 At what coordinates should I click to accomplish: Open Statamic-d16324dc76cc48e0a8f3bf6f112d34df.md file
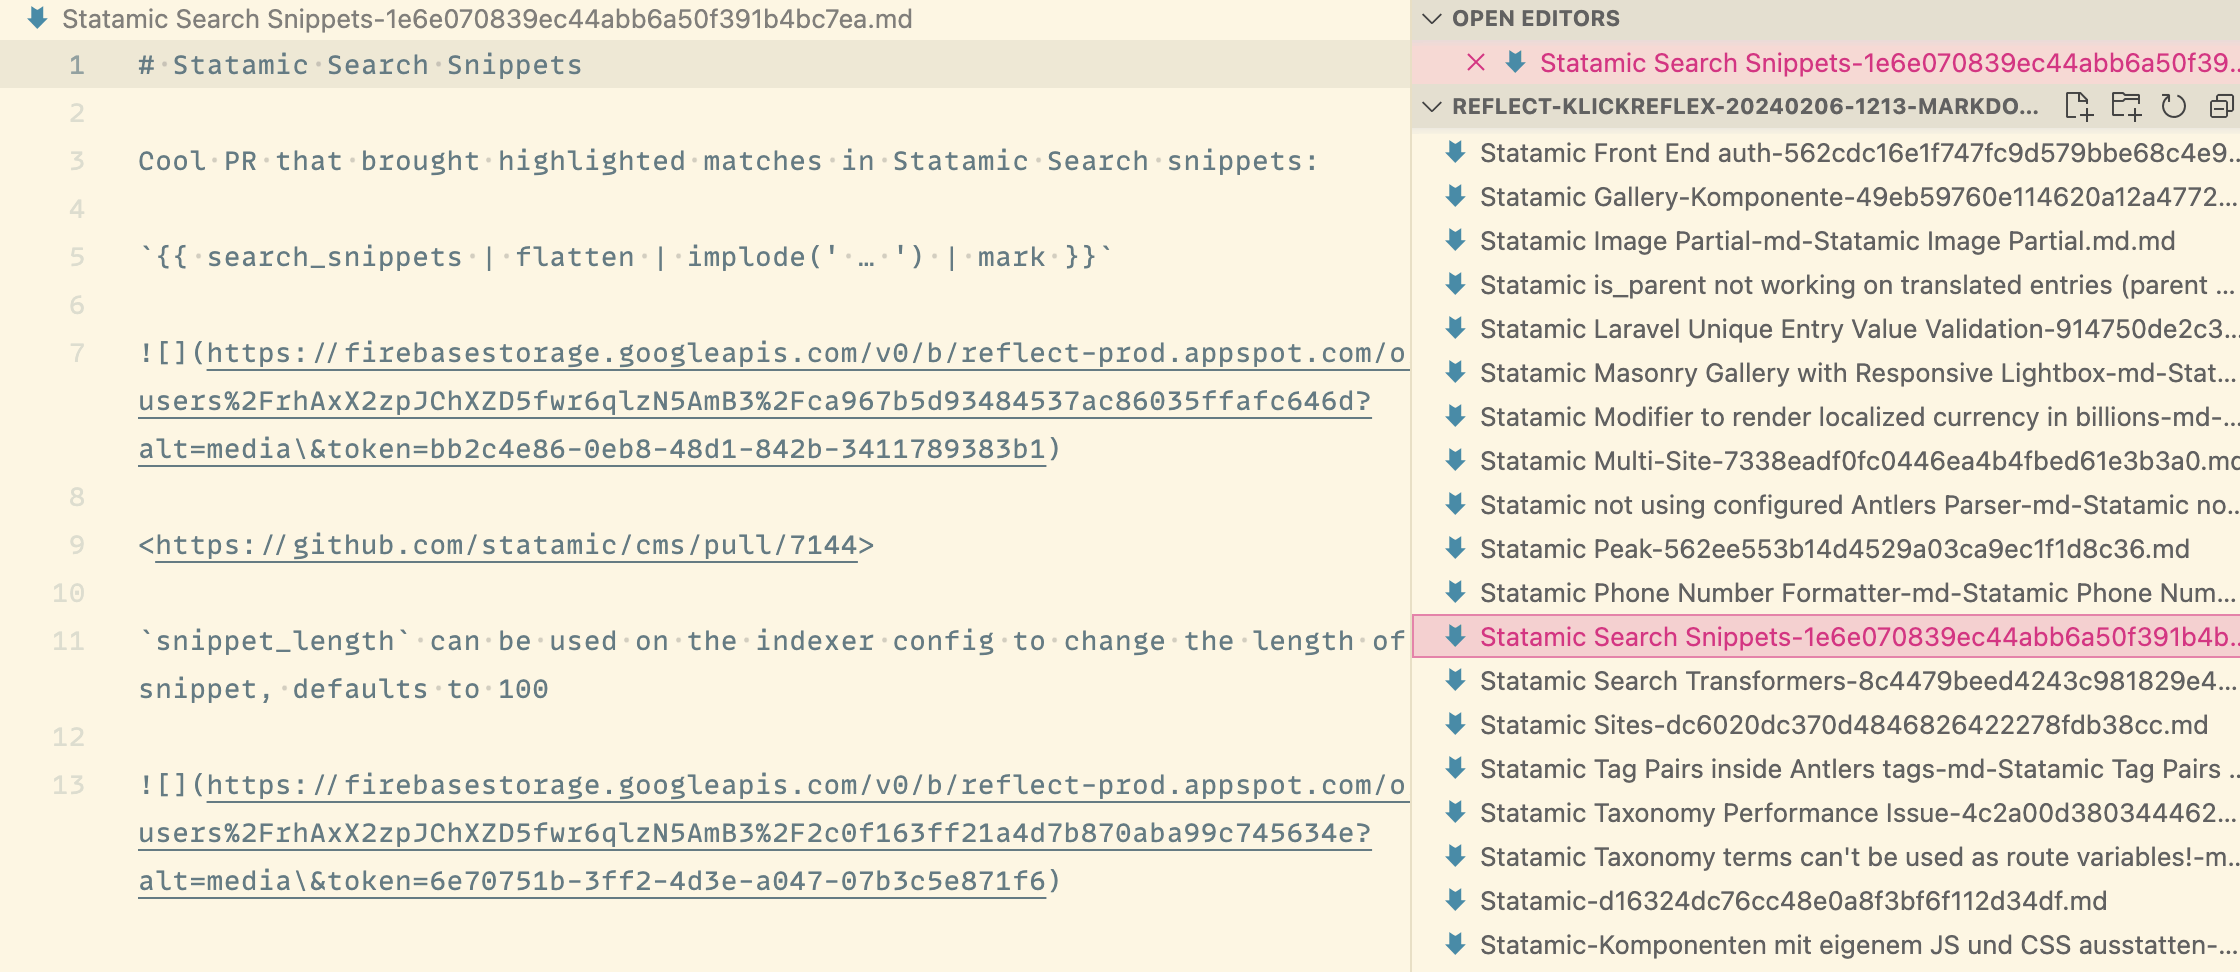pyautogui.click(x=1826, y=901)
